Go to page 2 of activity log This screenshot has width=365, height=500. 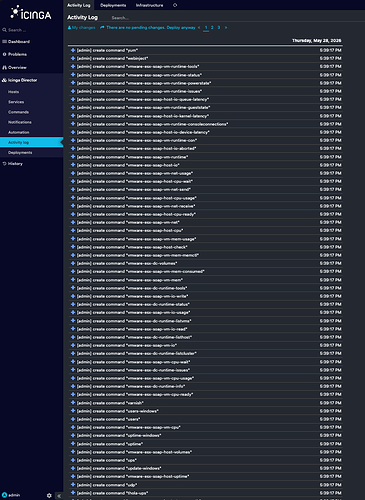pos(212,28)
